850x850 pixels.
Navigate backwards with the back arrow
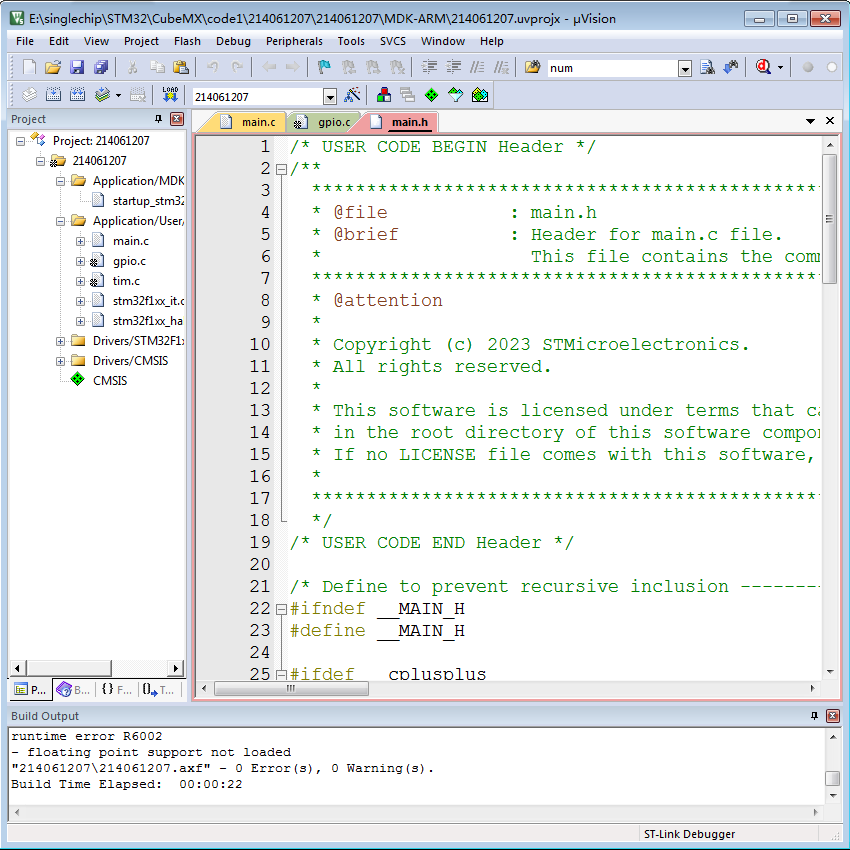[269, 67]
